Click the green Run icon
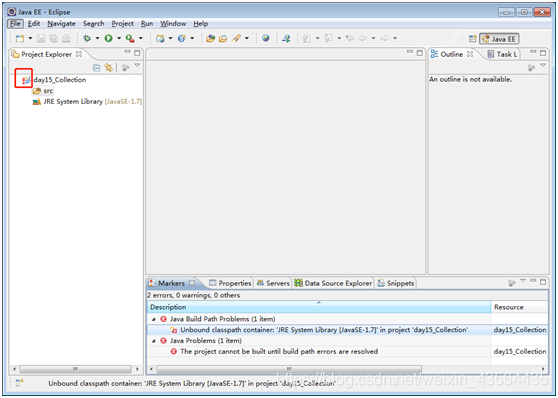 [109, 38]
